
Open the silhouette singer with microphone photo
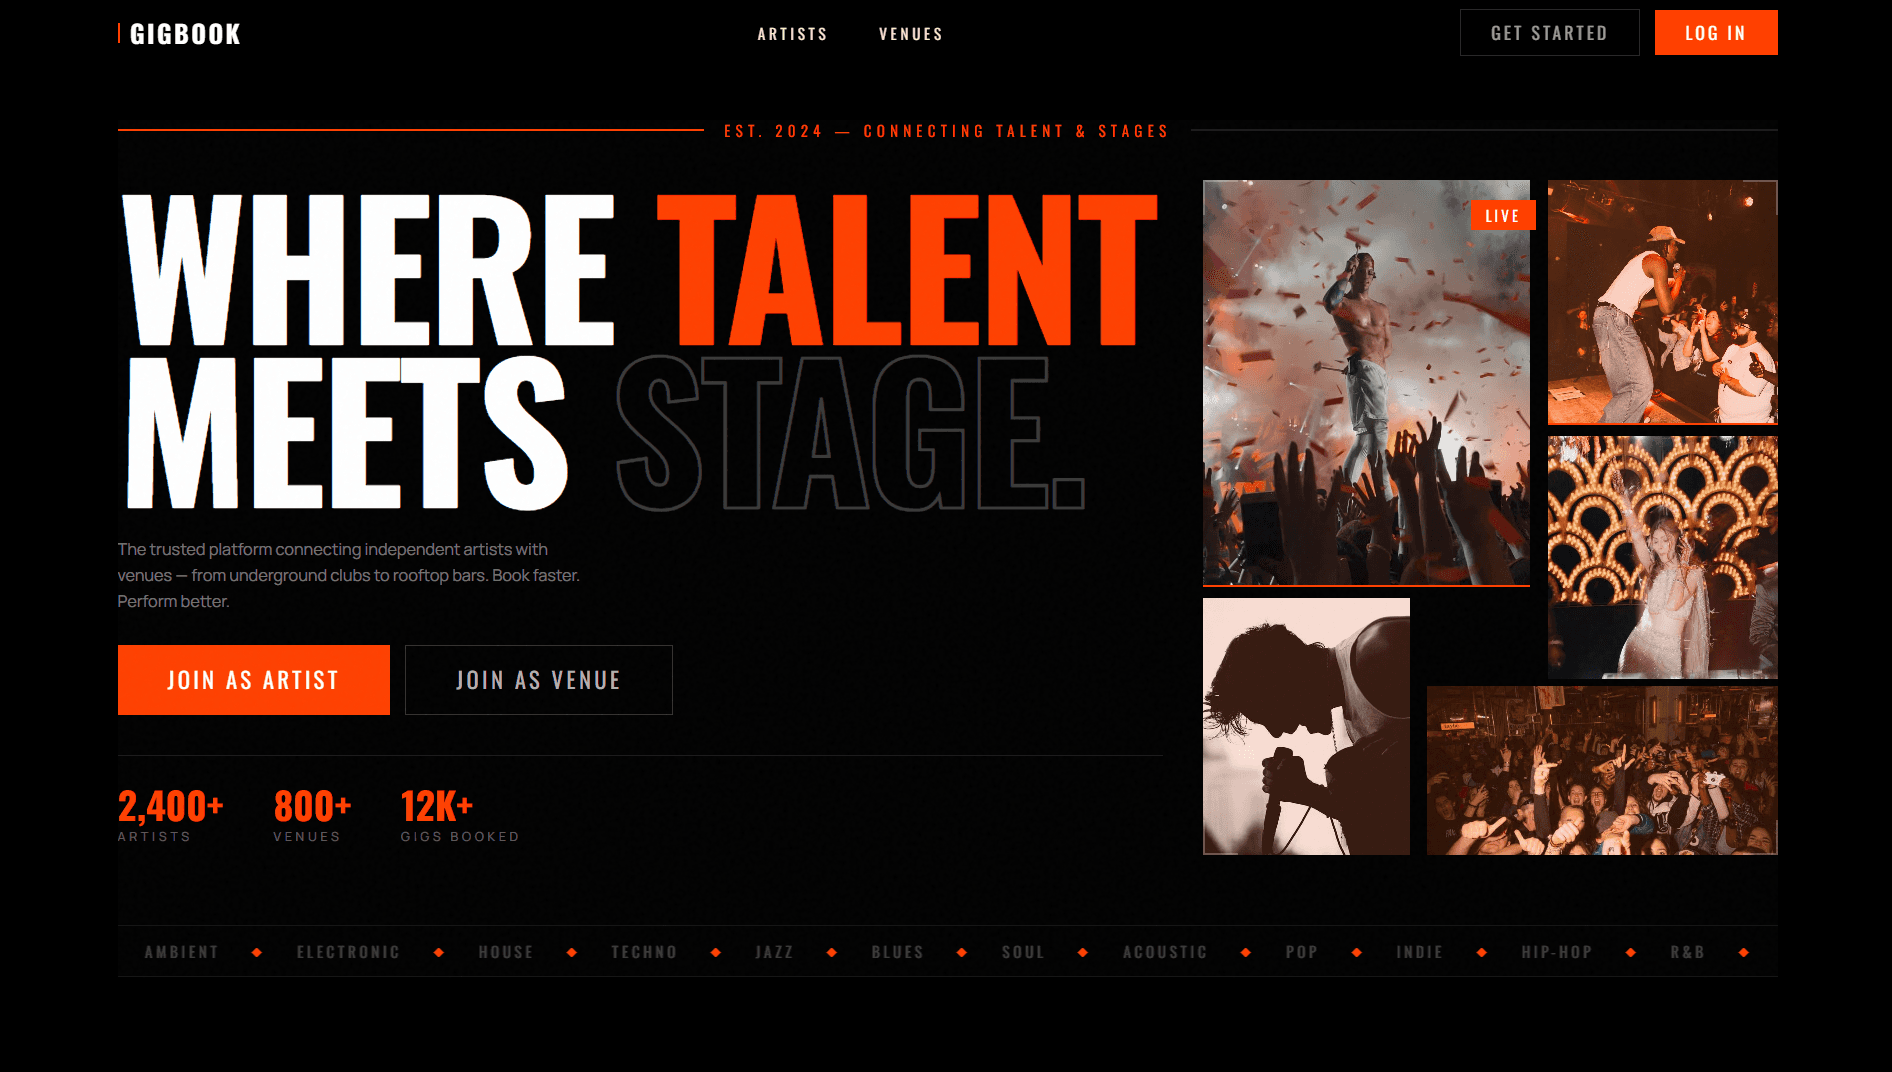(x=1306, y=726)
